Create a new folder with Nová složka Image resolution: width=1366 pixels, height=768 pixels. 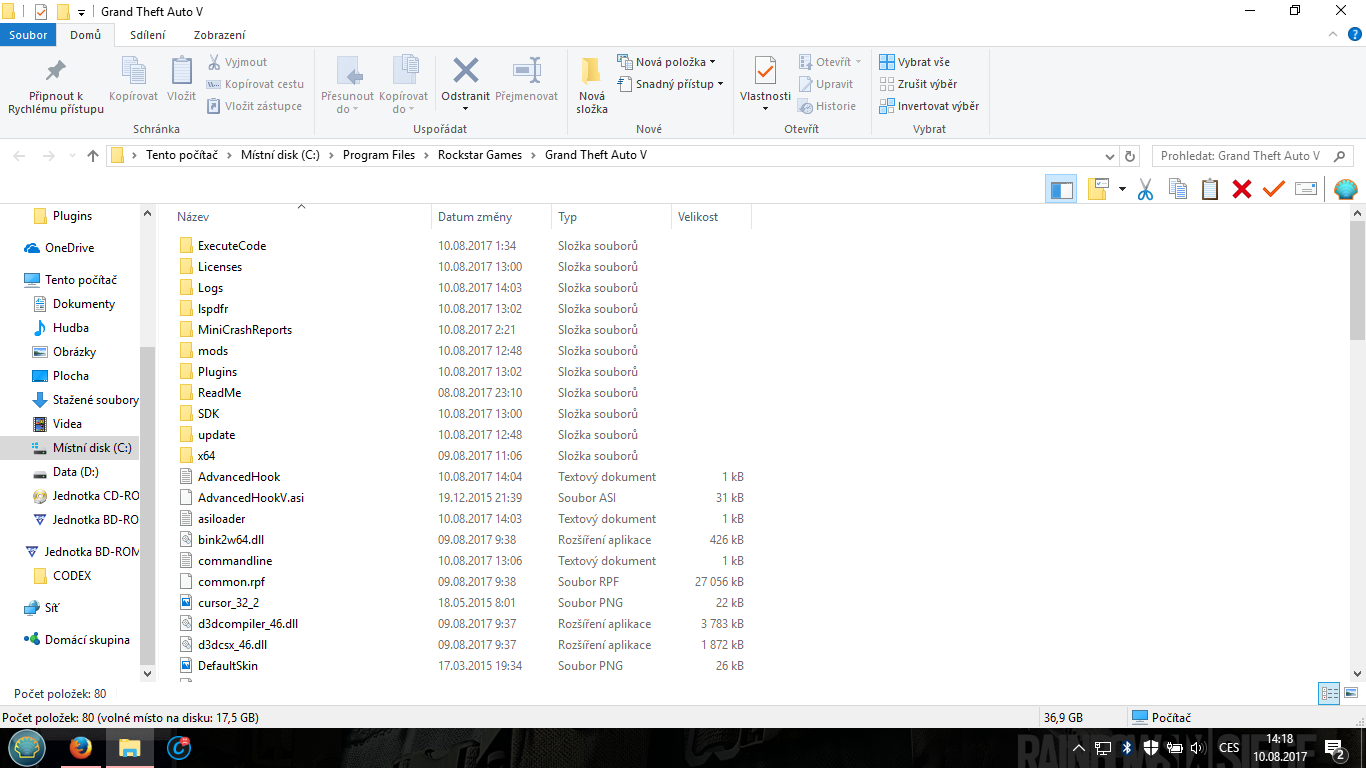click(x=592, y=85)
